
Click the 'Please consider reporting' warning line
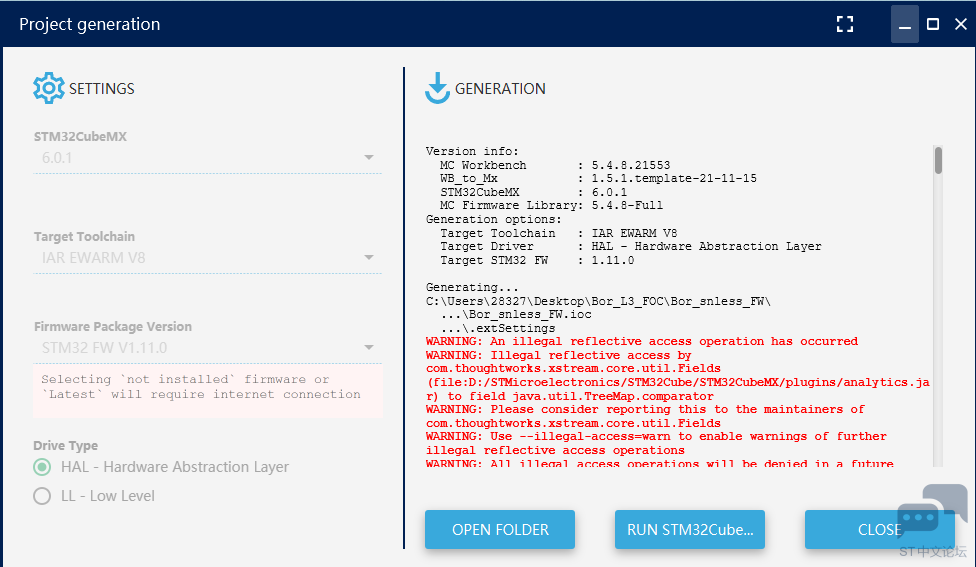click(x=645, y=409)
